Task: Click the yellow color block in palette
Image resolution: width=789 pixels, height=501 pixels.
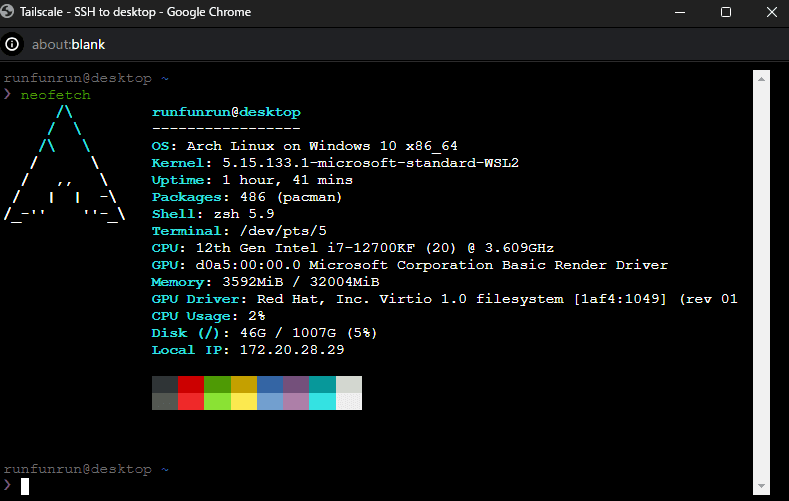Action: 244,384
